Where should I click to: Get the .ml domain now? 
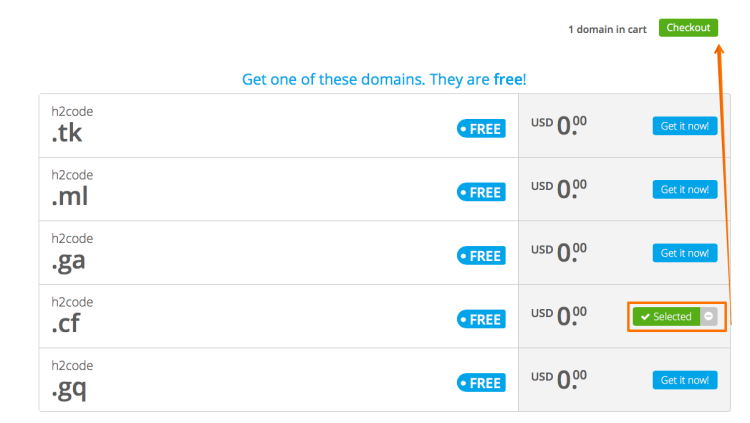click(x=685, y=189)
